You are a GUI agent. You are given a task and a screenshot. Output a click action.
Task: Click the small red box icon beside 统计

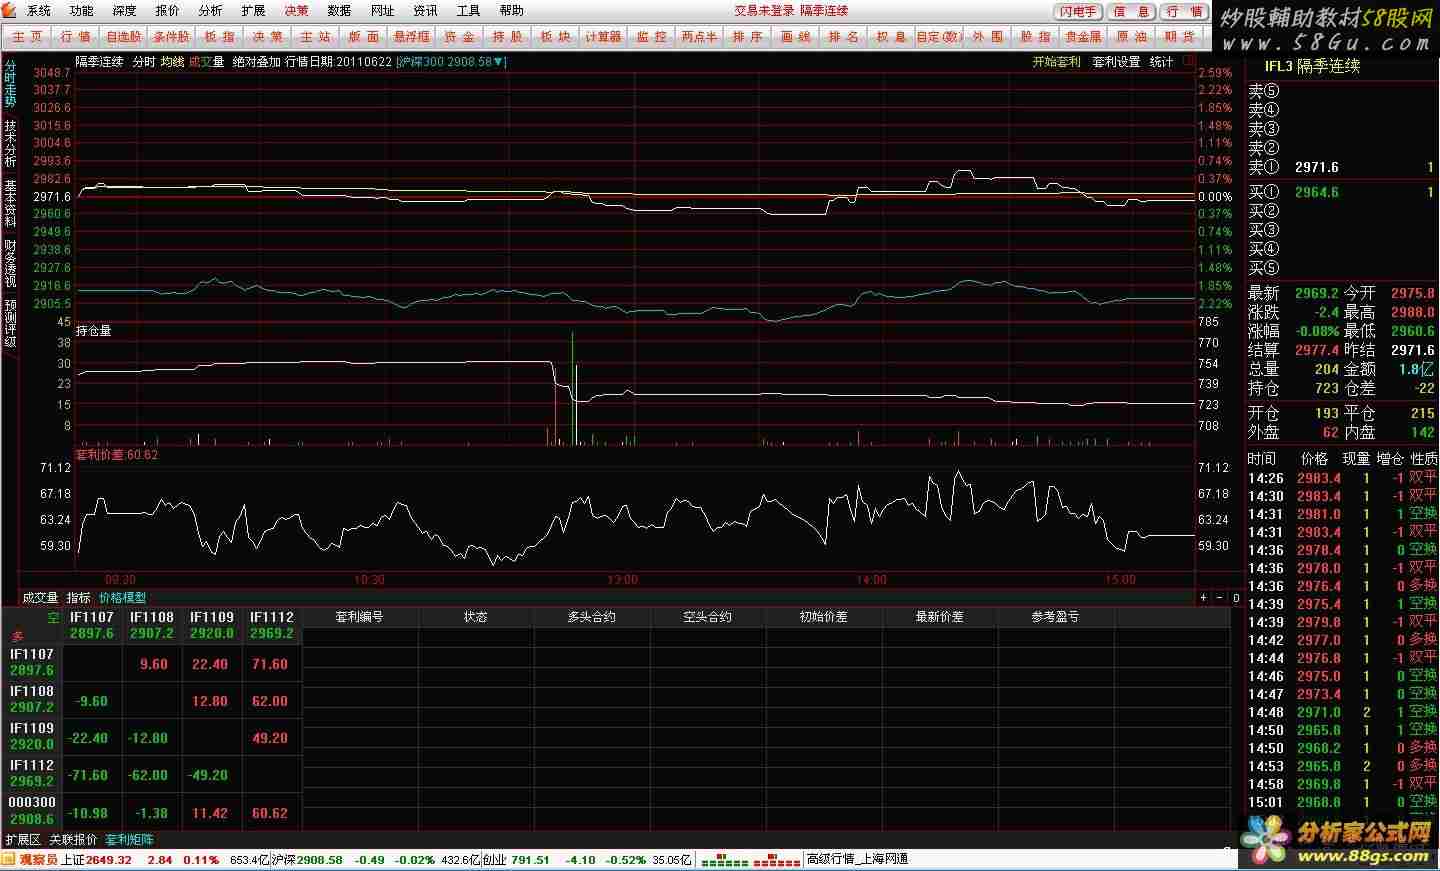(1187, 61)
